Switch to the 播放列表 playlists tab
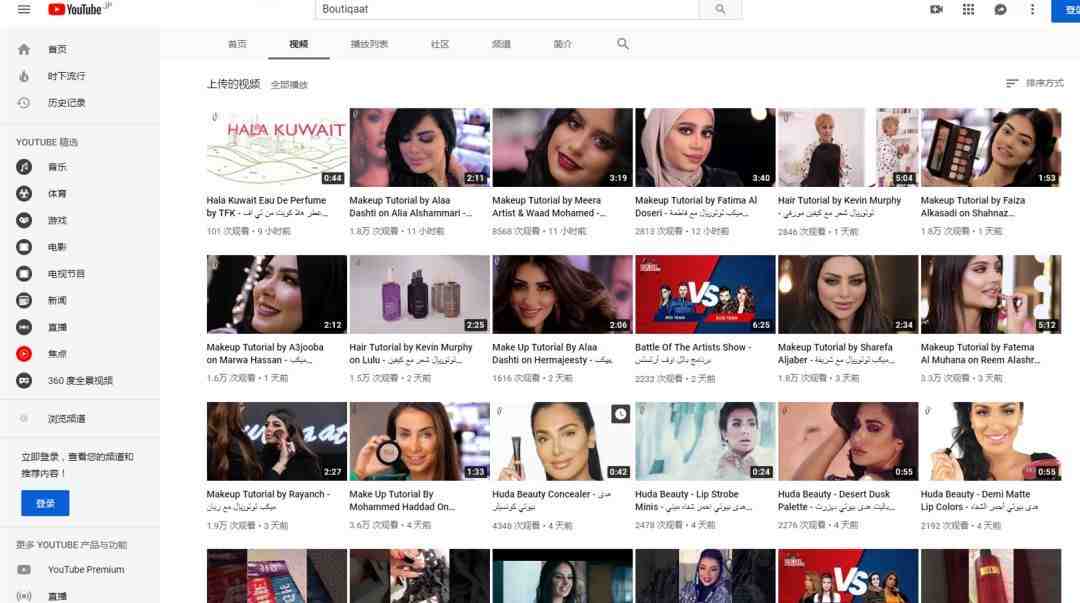Viewport: 1080px width, 603px height. 369,44
